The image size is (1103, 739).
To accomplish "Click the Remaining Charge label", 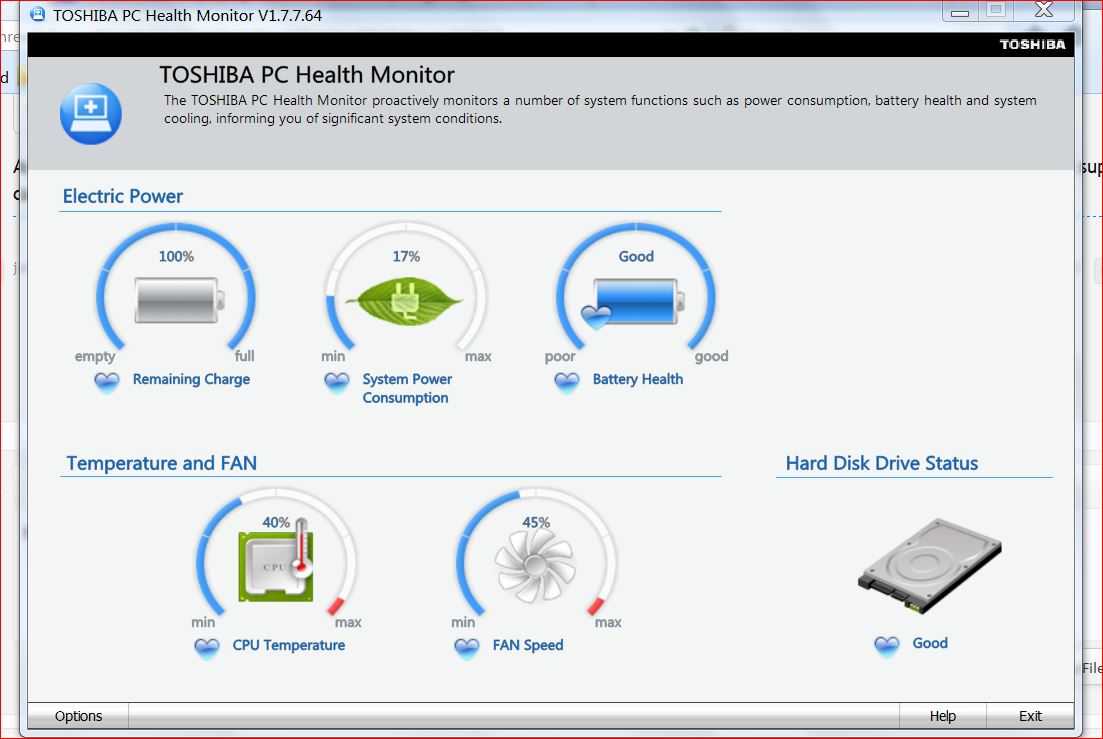I will (191, 379).
